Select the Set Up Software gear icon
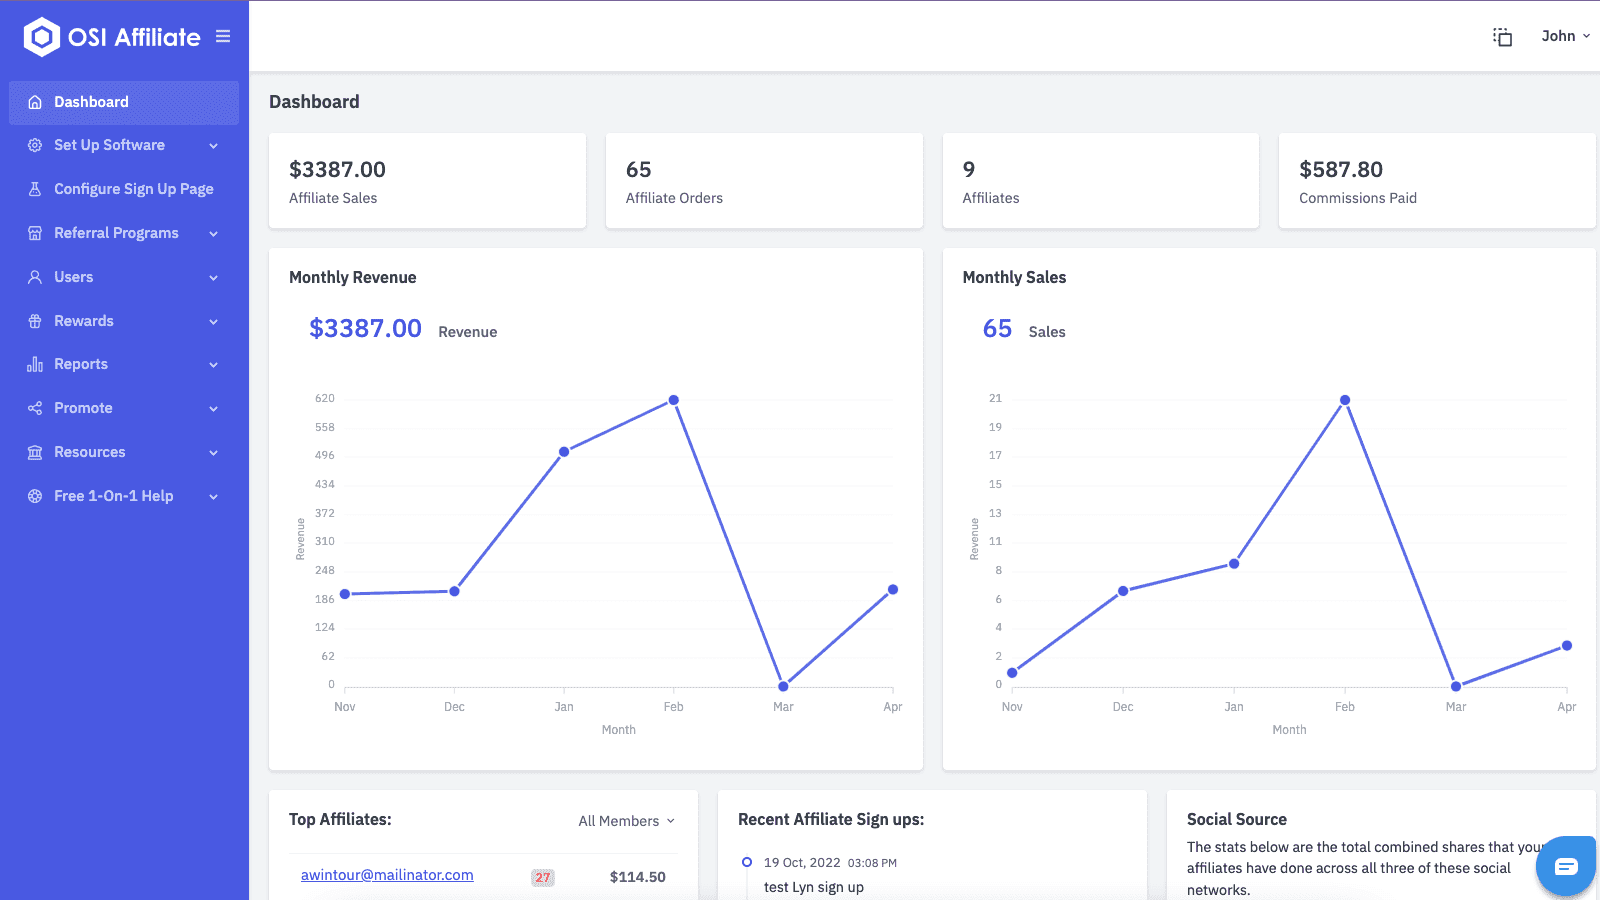The image size is (1600, 900). point(34,145)
